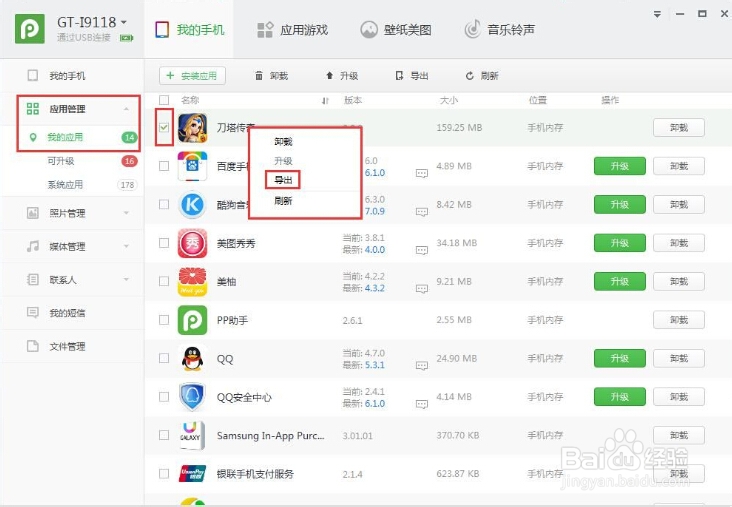Click the 媒体管理 music note icon
The height and width of the screenshot is (507, 732).
click(x=33, y=246)
